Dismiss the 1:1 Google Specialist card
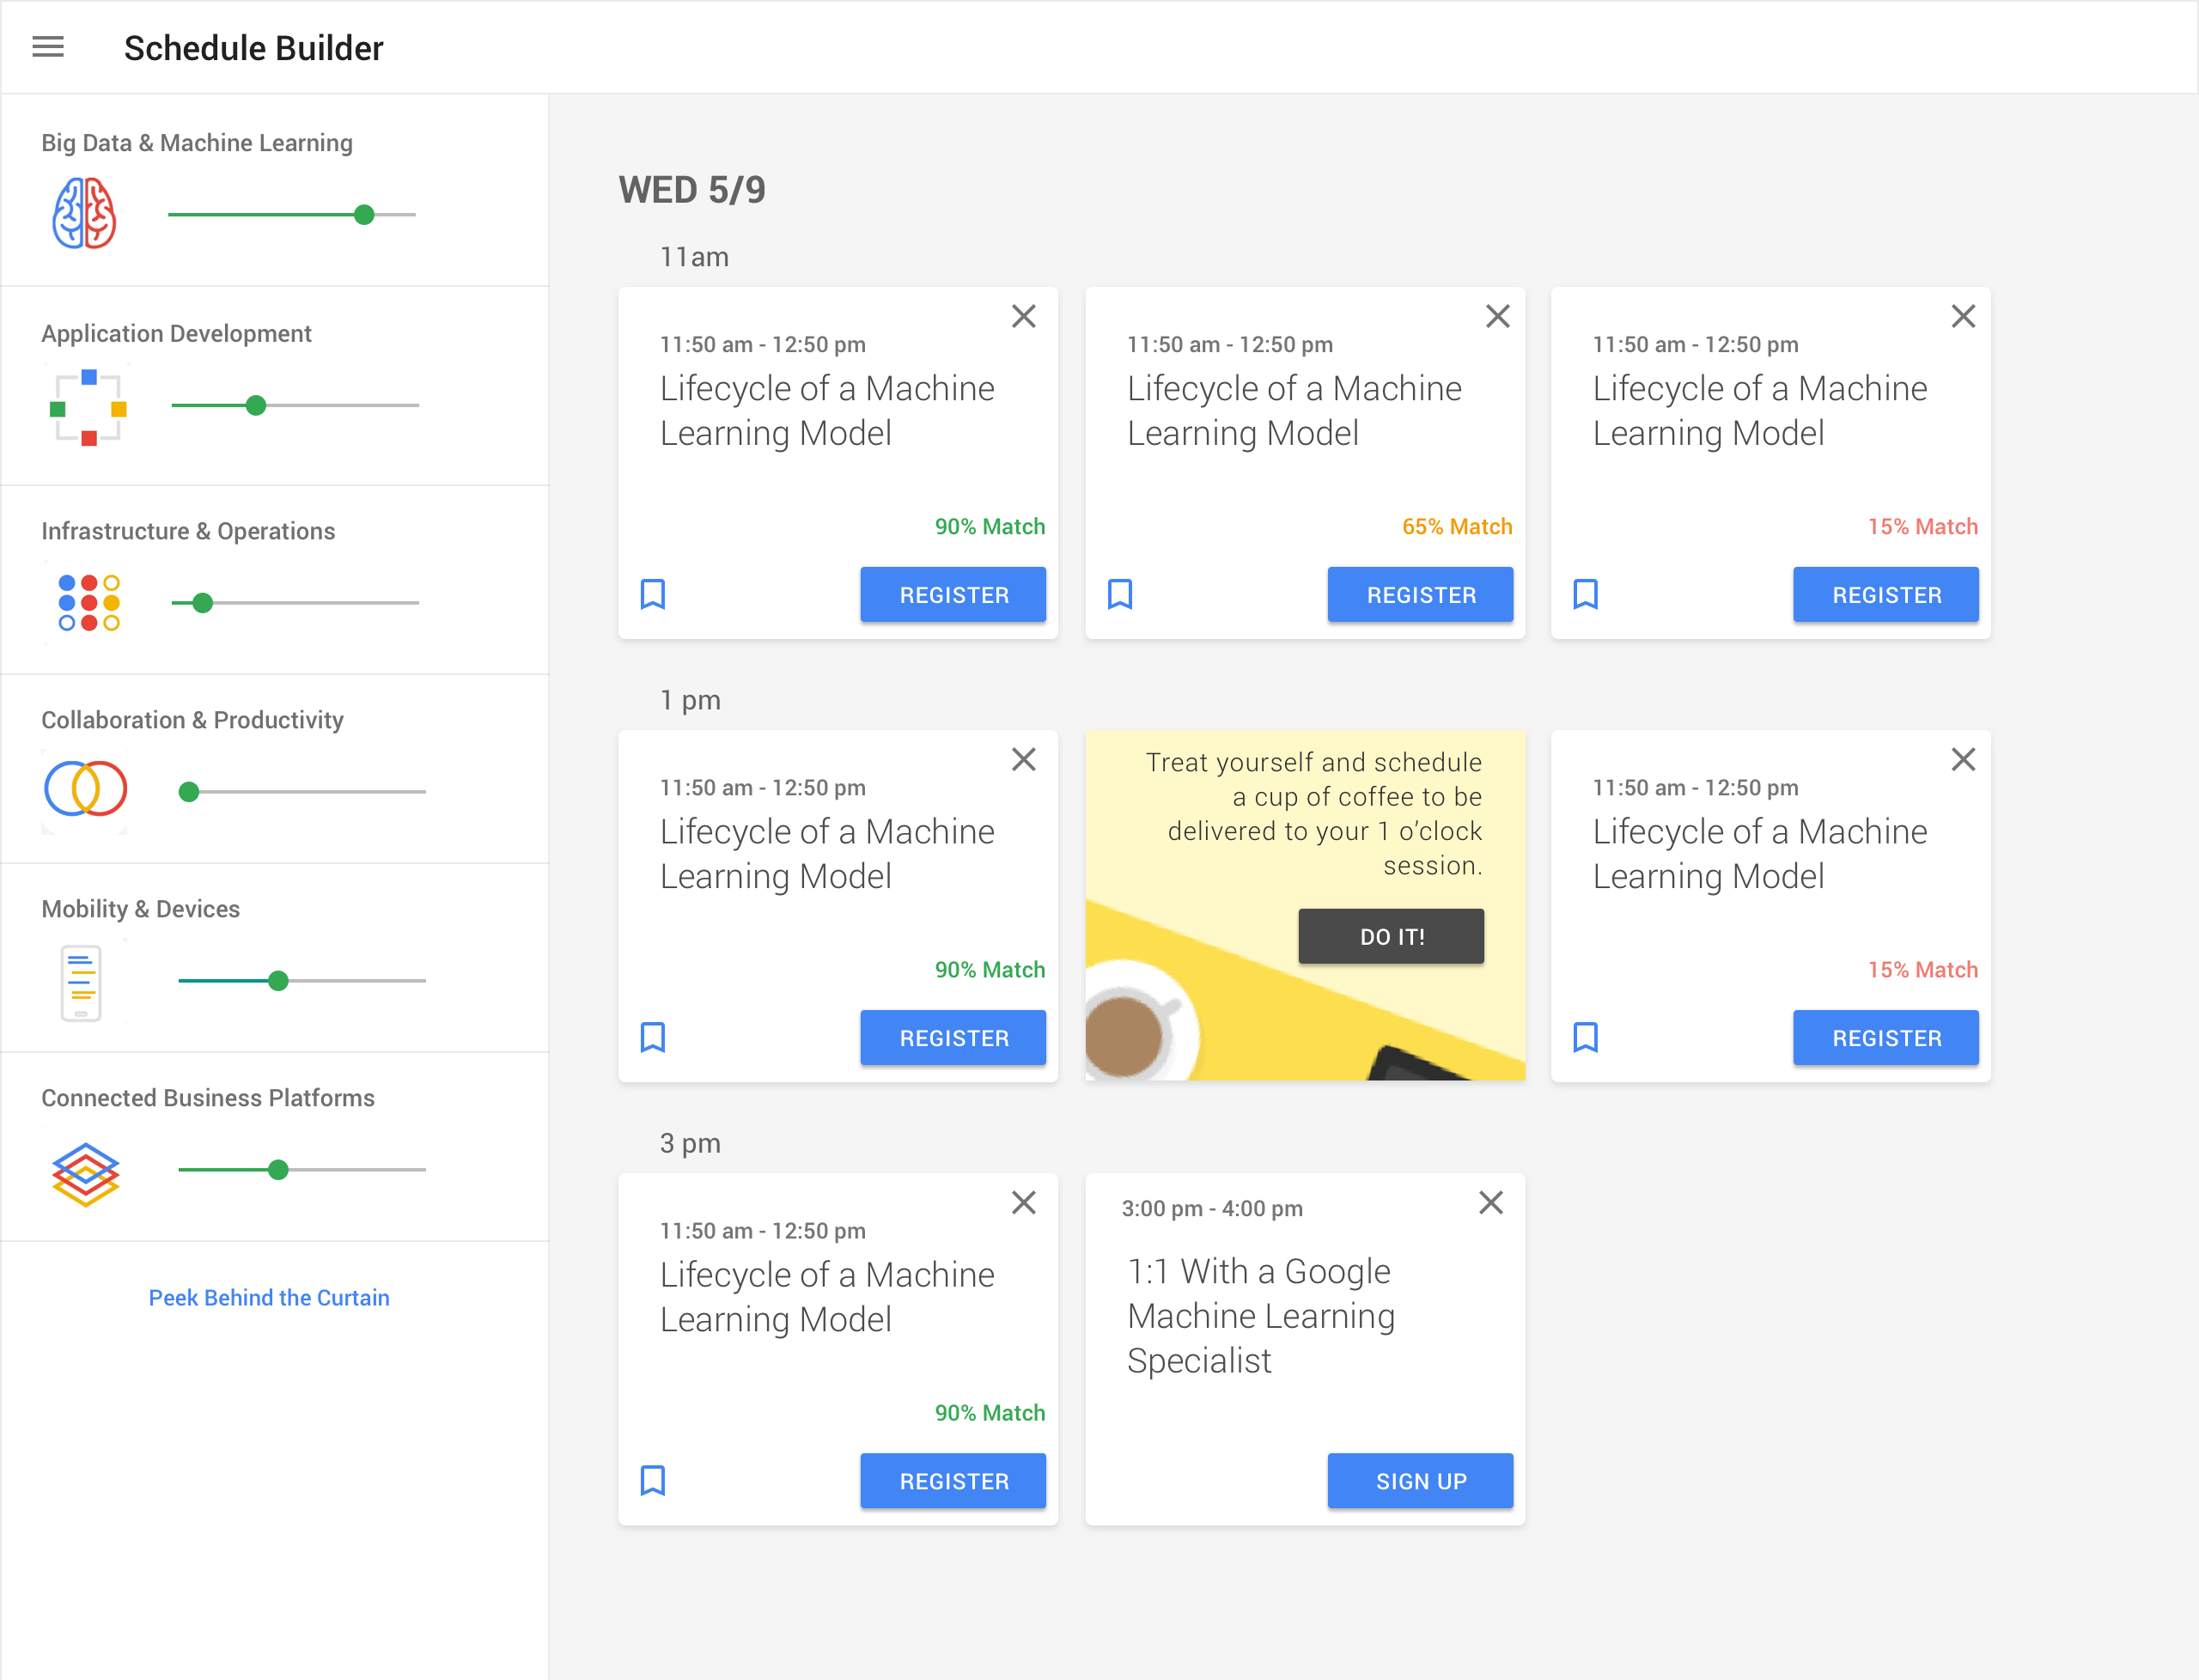Image resolution: width=2199 pixels, height=1680 pixels. point(1490,1202)
